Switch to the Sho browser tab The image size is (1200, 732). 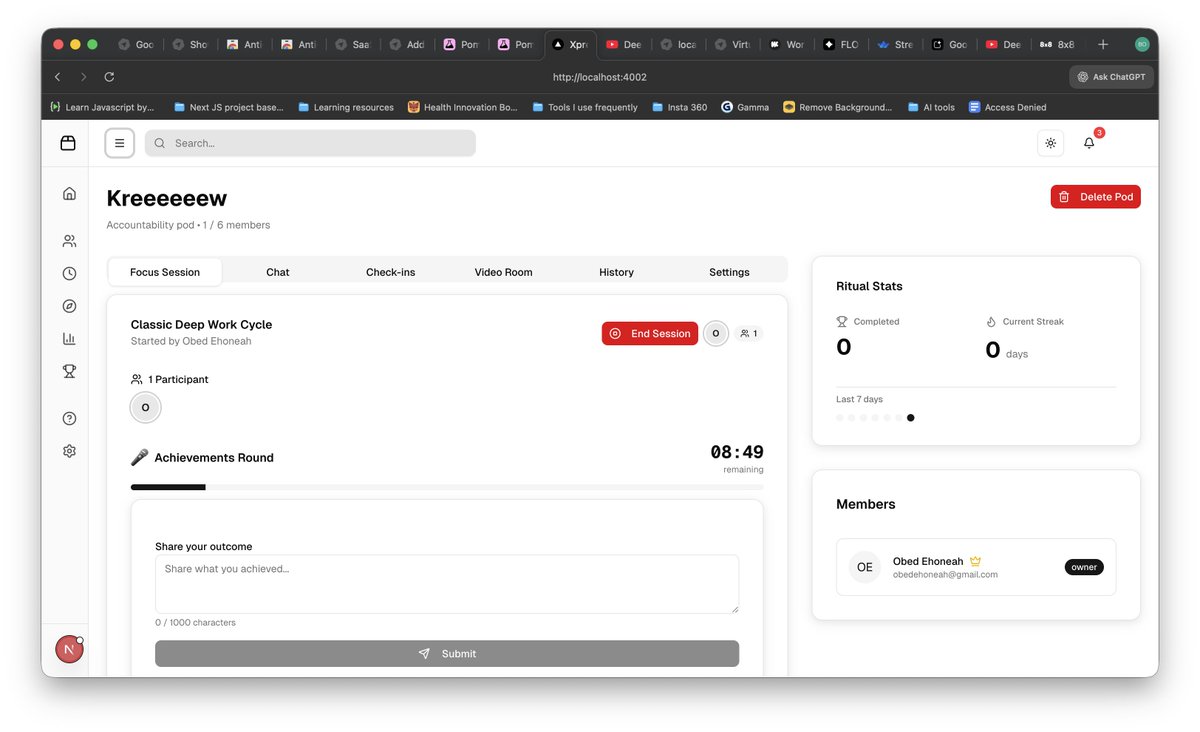tap(188, 44)
